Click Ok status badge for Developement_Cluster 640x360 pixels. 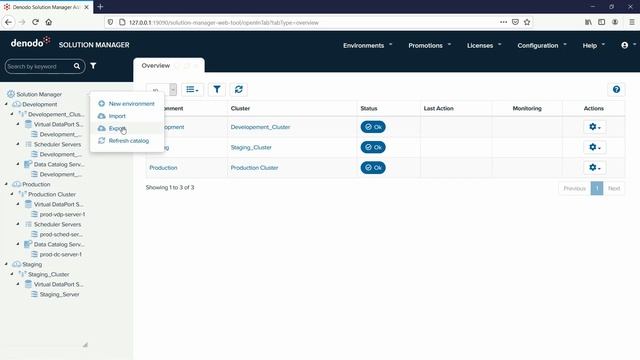point(373,127)
